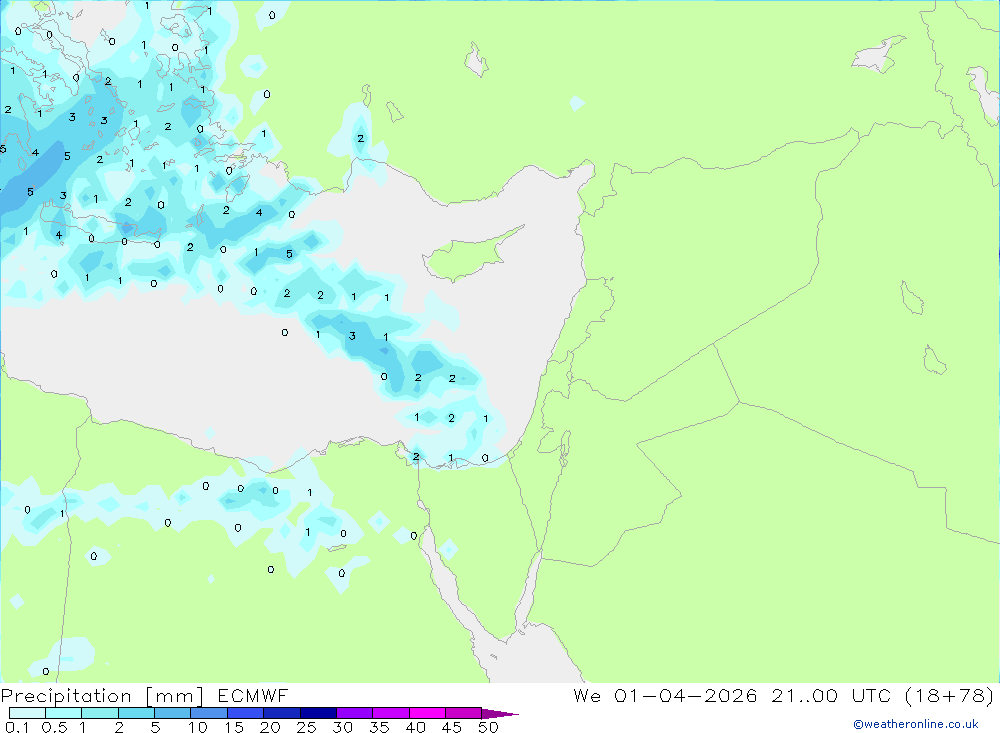Click the 0.5–1 mm legend color swatch
1000x733 pixels.
click(63, 713)
